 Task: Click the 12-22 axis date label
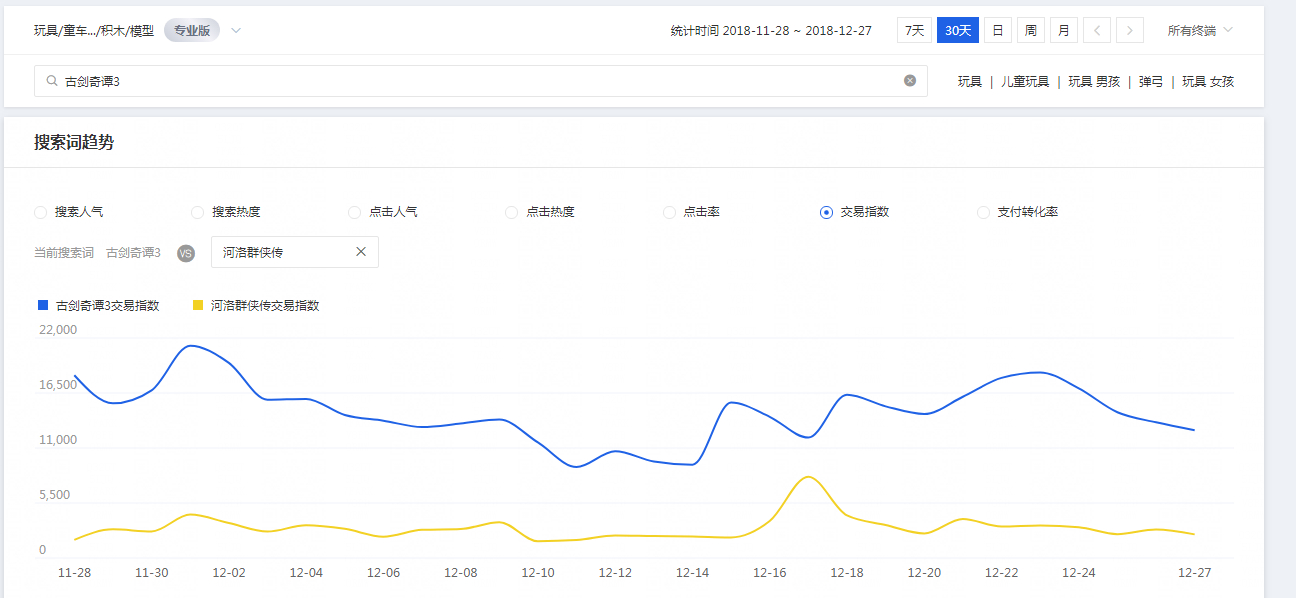[x=1002, y=573]
